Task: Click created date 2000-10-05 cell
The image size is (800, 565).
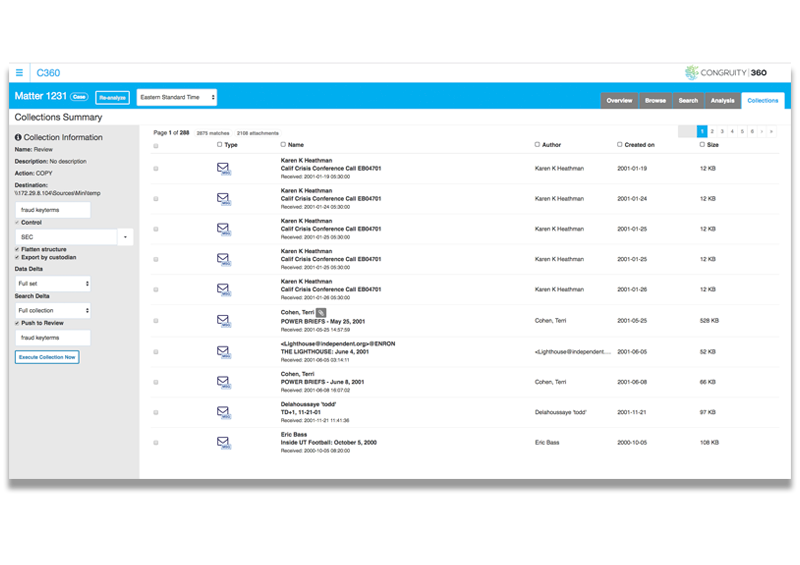Action: click(632, 443)
